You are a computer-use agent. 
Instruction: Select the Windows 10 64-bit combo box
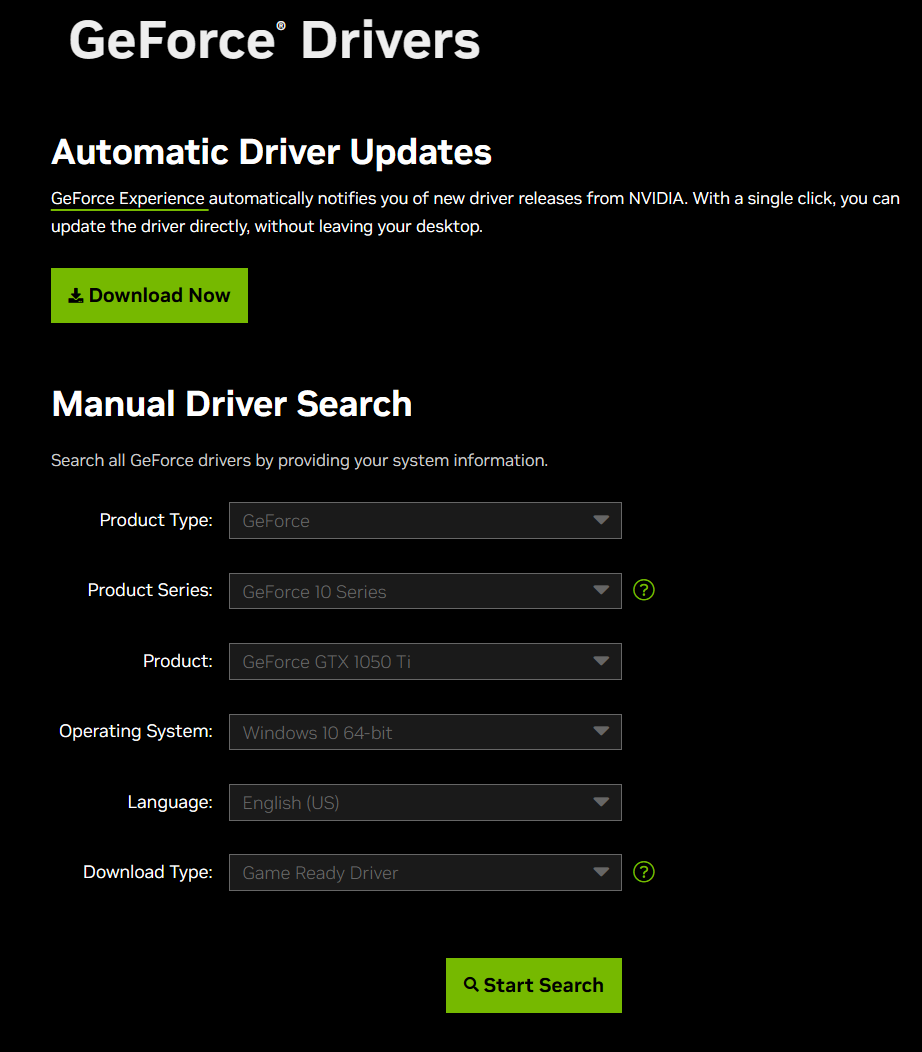[x=424, y=732]
